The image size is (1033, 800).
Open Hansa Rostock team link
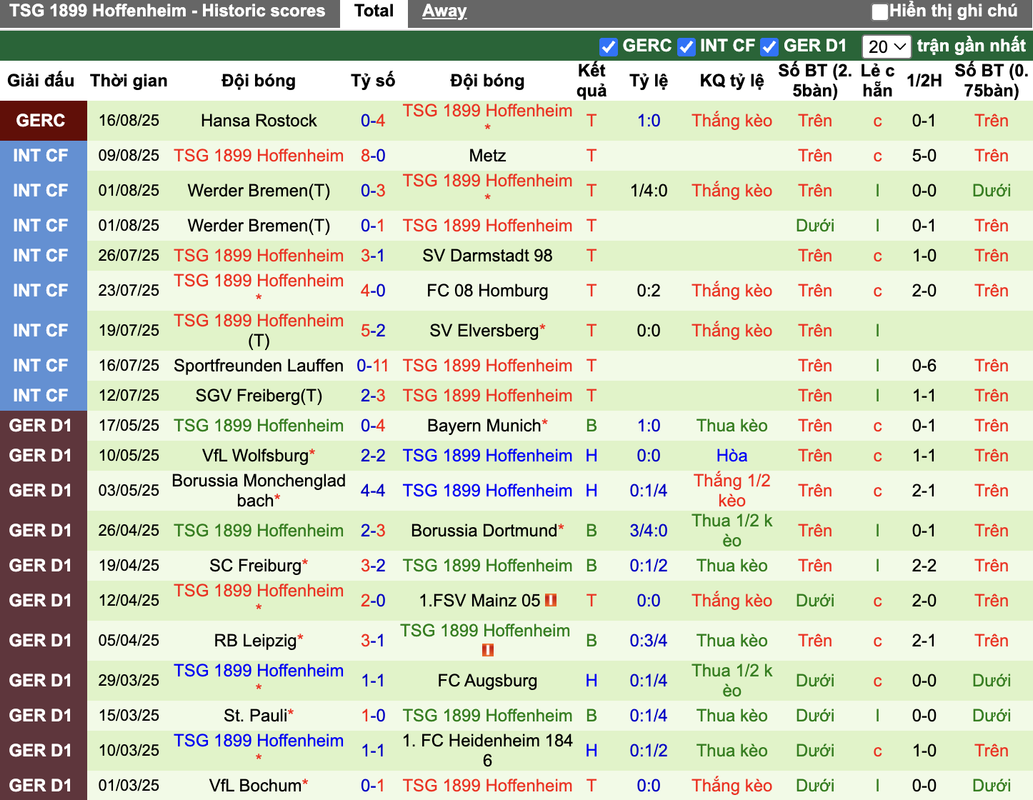[x=259, y=121]
